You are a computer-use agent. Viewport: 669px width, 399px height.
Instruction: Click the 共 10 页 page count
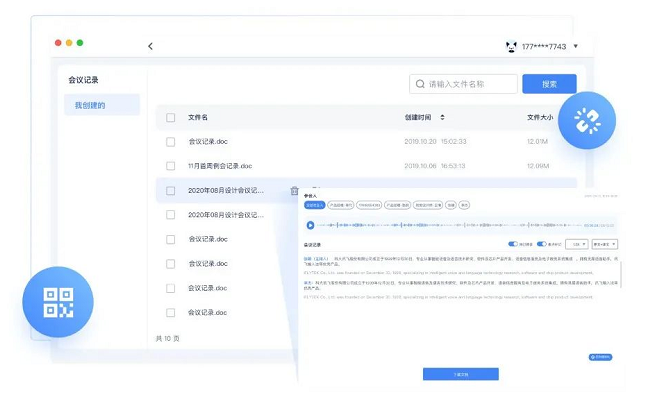[x=168, y=338]
